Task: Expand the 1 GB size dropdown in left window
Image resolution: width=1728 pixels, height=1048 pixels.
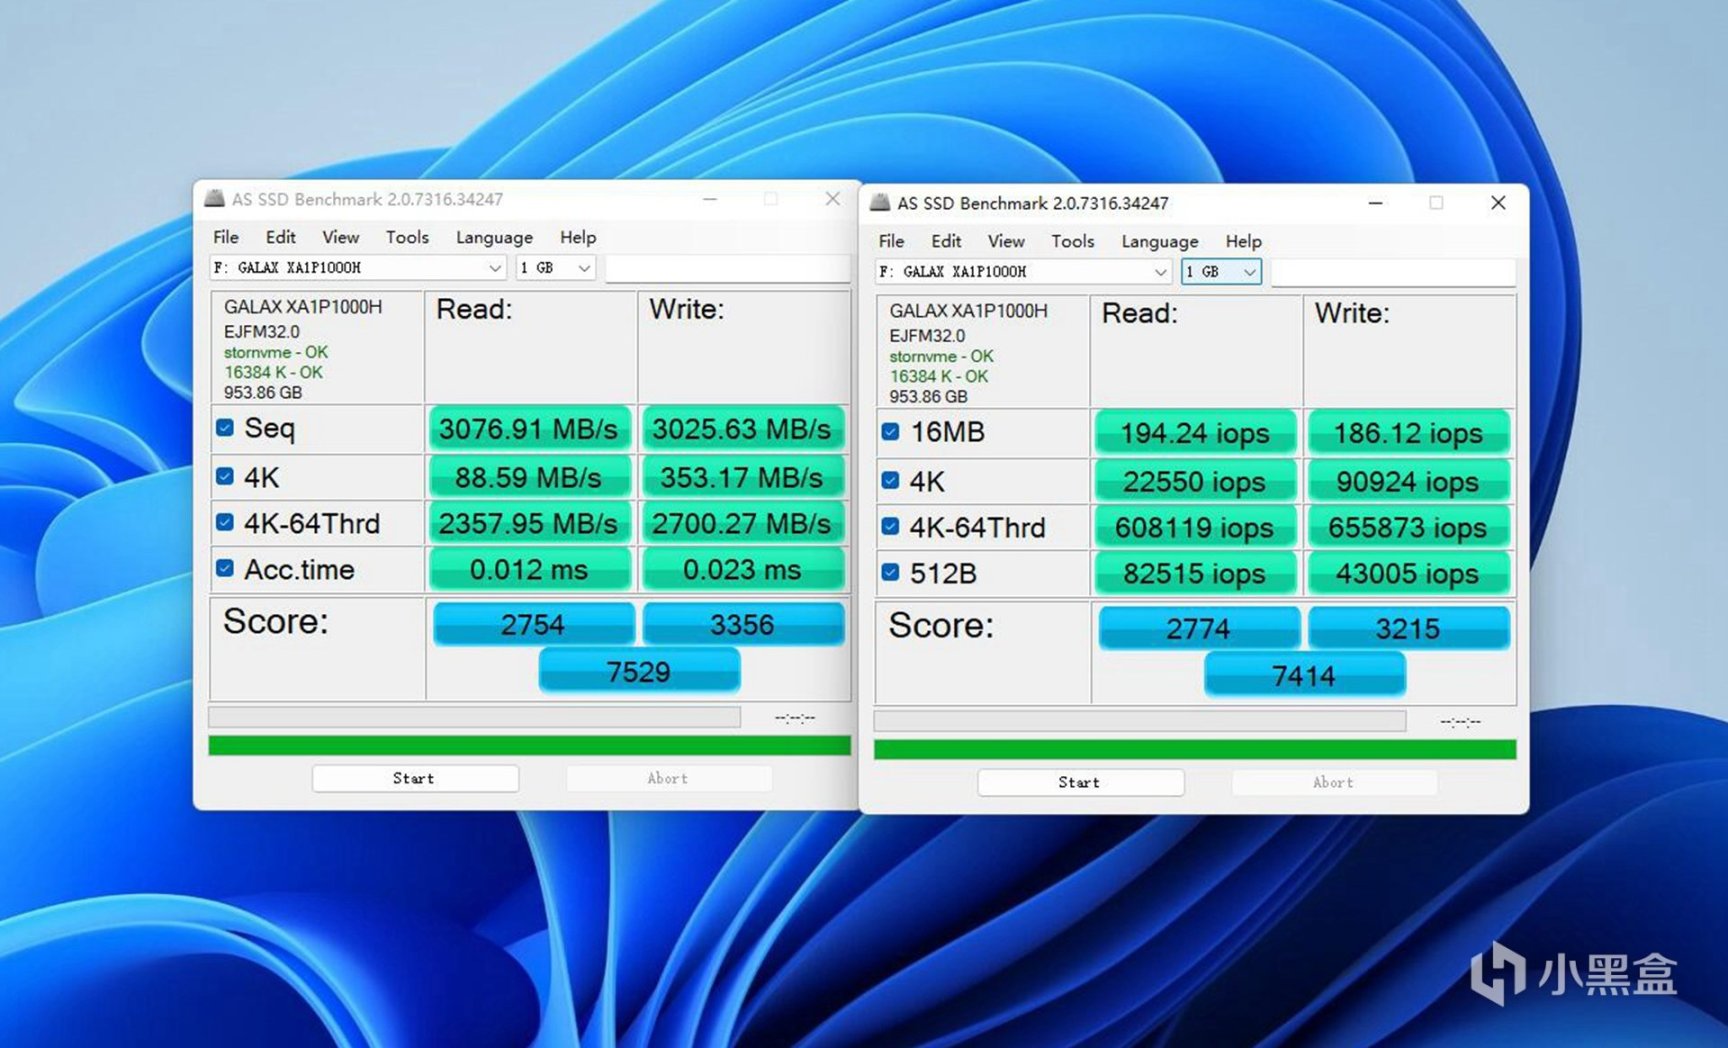Action: click(555, 268)
